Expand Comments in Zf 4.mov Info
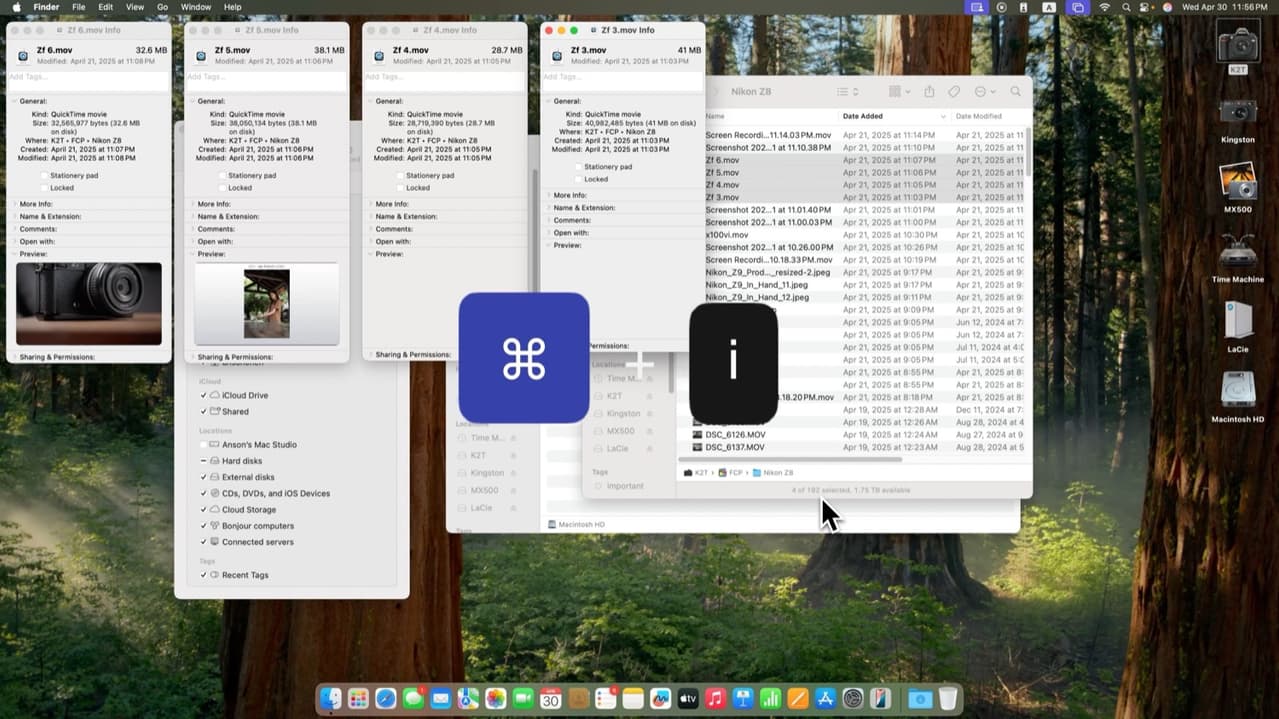Screen dimensions: 1279x719 click(369, 229)
